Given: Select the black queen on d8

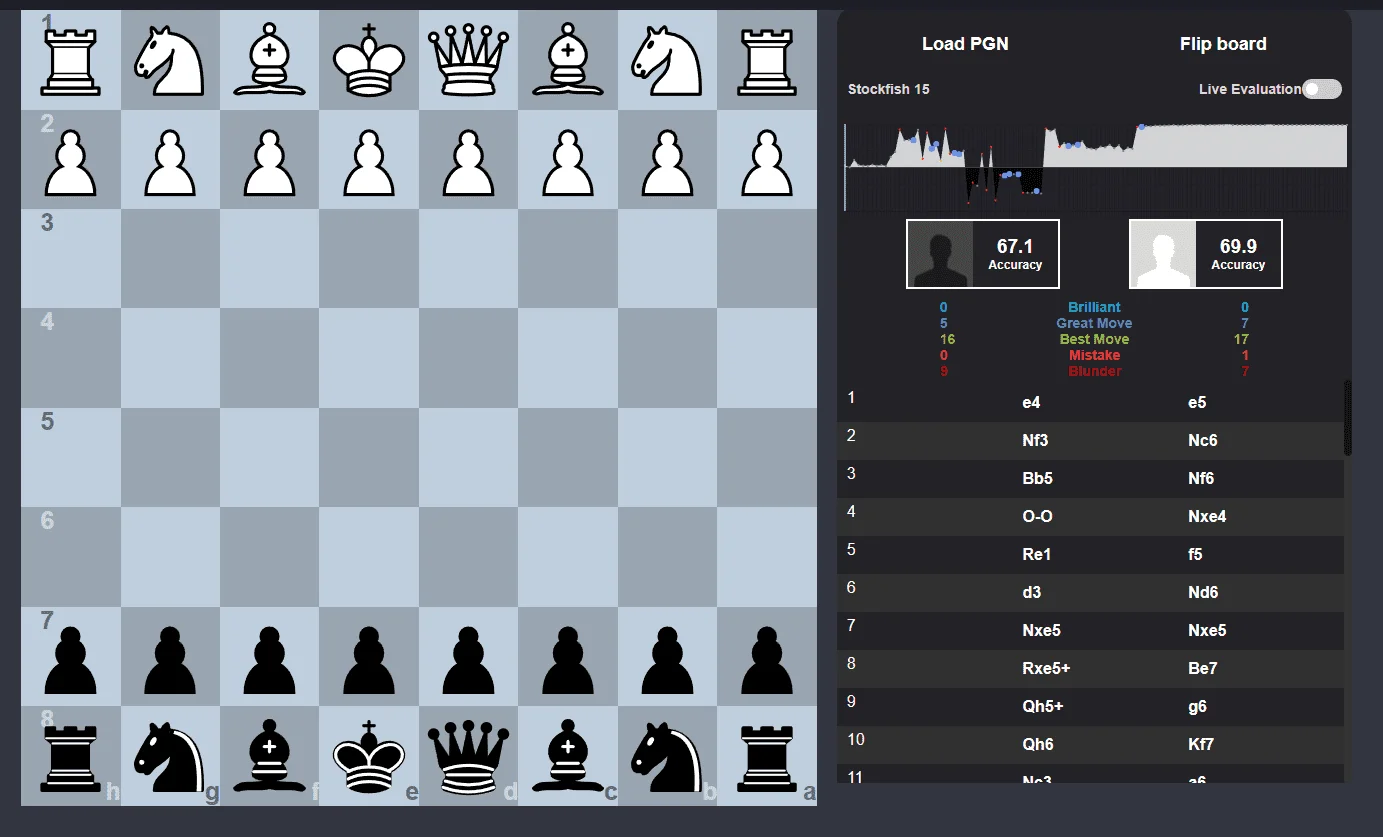Looking at the screenshot, I should (468, 758).
